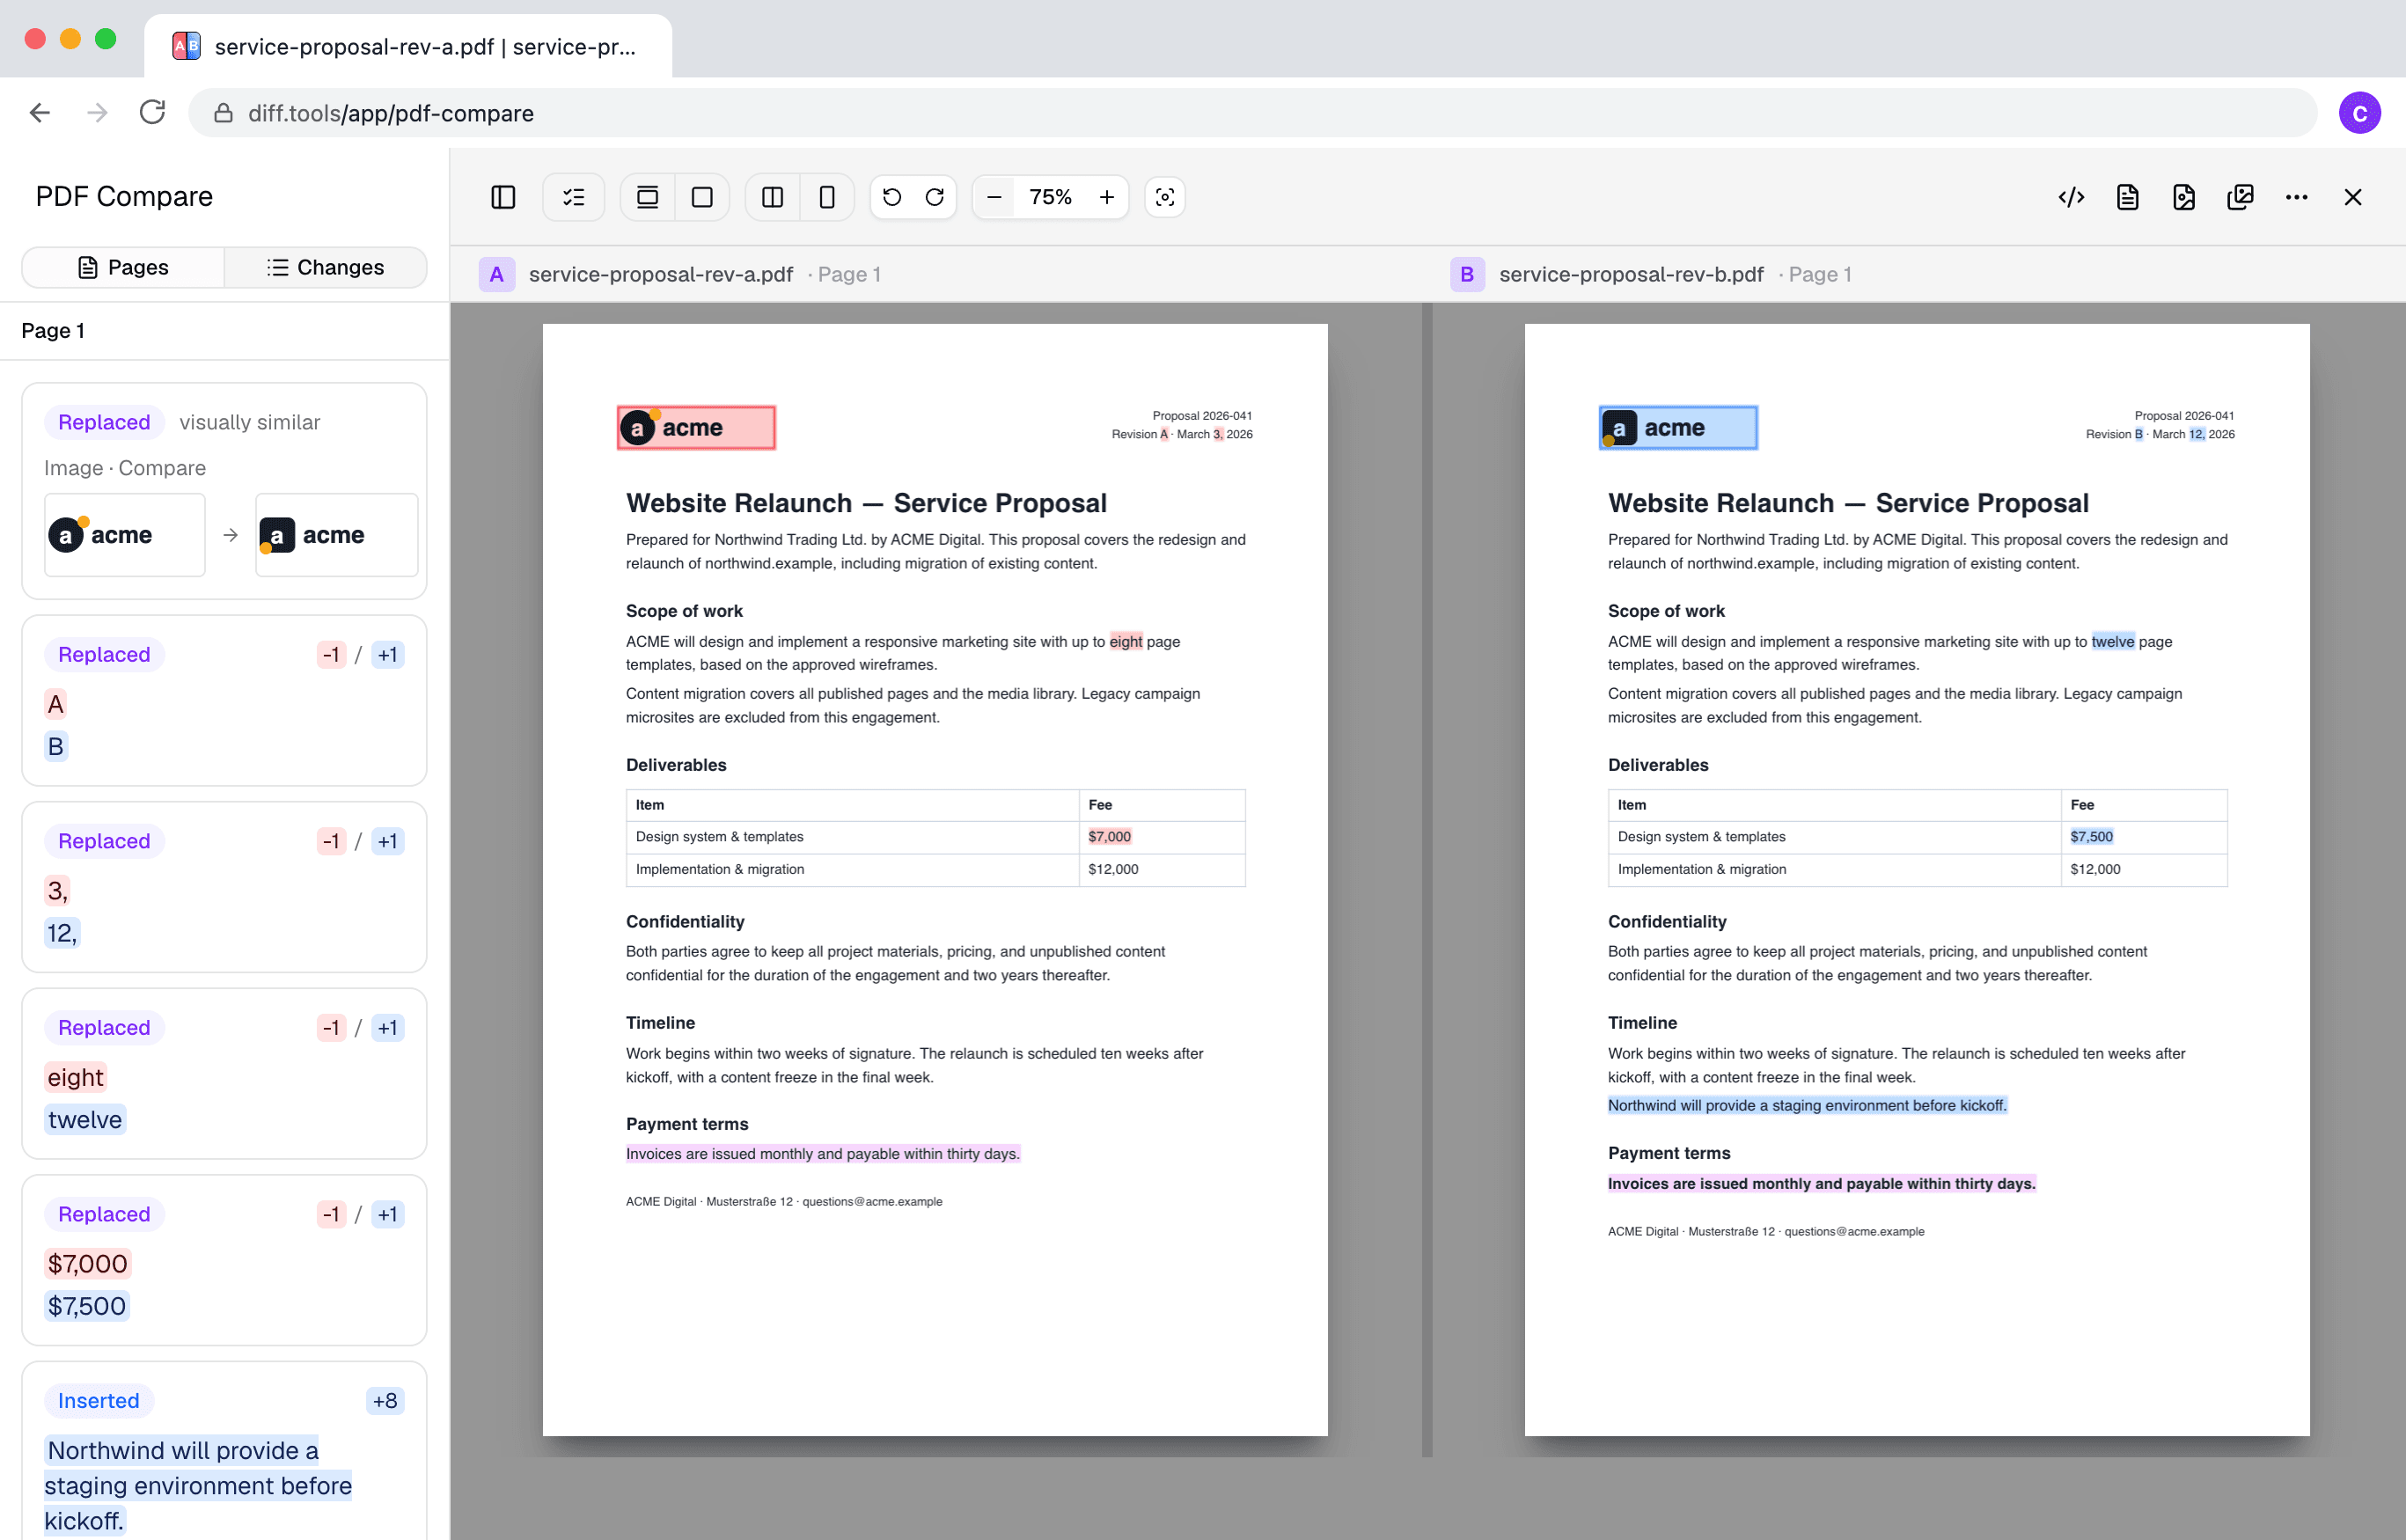Click bold Invoices sentence in document B
Image resolution: width=2406 pixels, height=1540 pixels.
click(x=1822, y=1184)
